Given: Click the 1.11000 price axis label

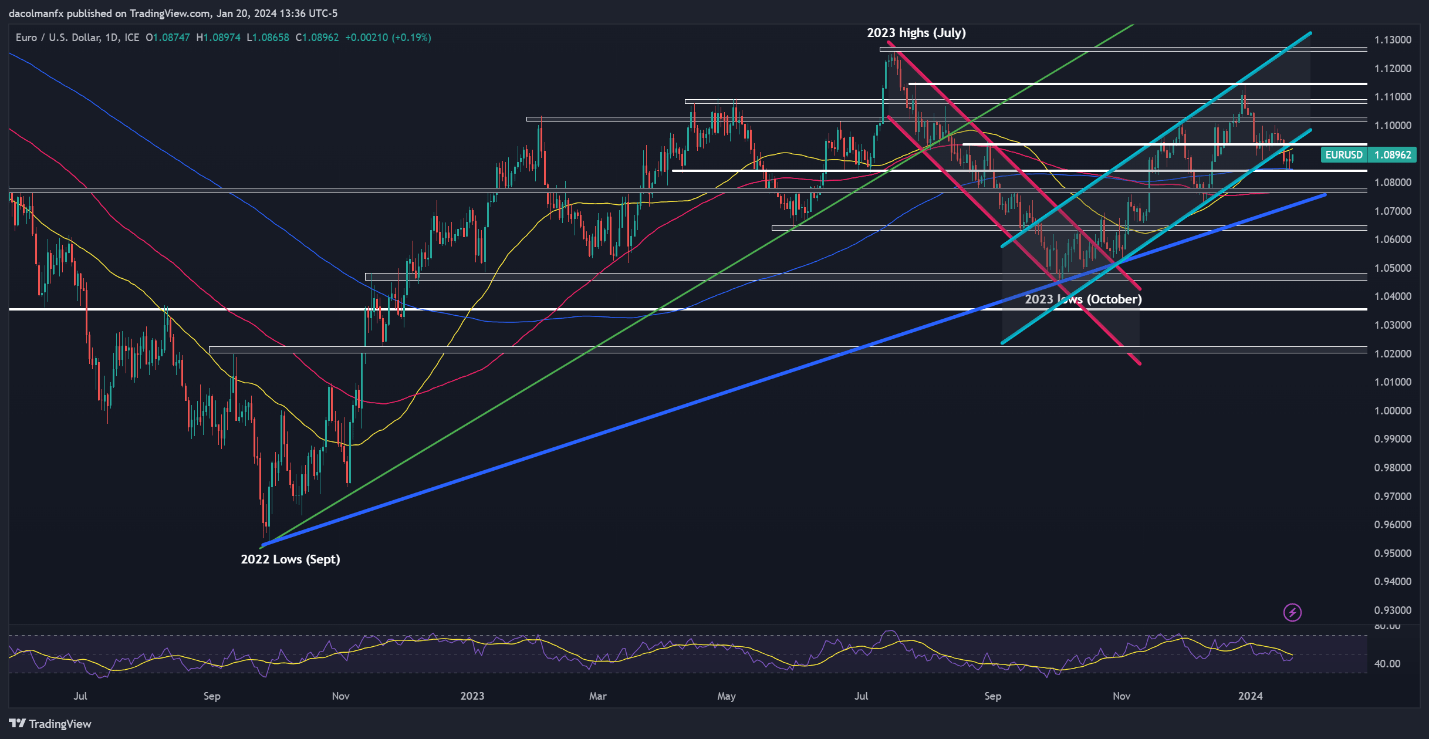Looking at the screenshot, I should pyautogui.click(x=1391, y=97).
